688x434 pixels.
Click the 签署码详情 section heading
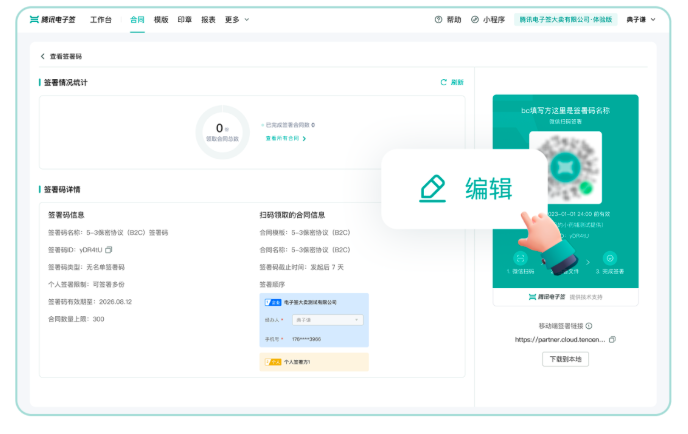coord(62,190)
